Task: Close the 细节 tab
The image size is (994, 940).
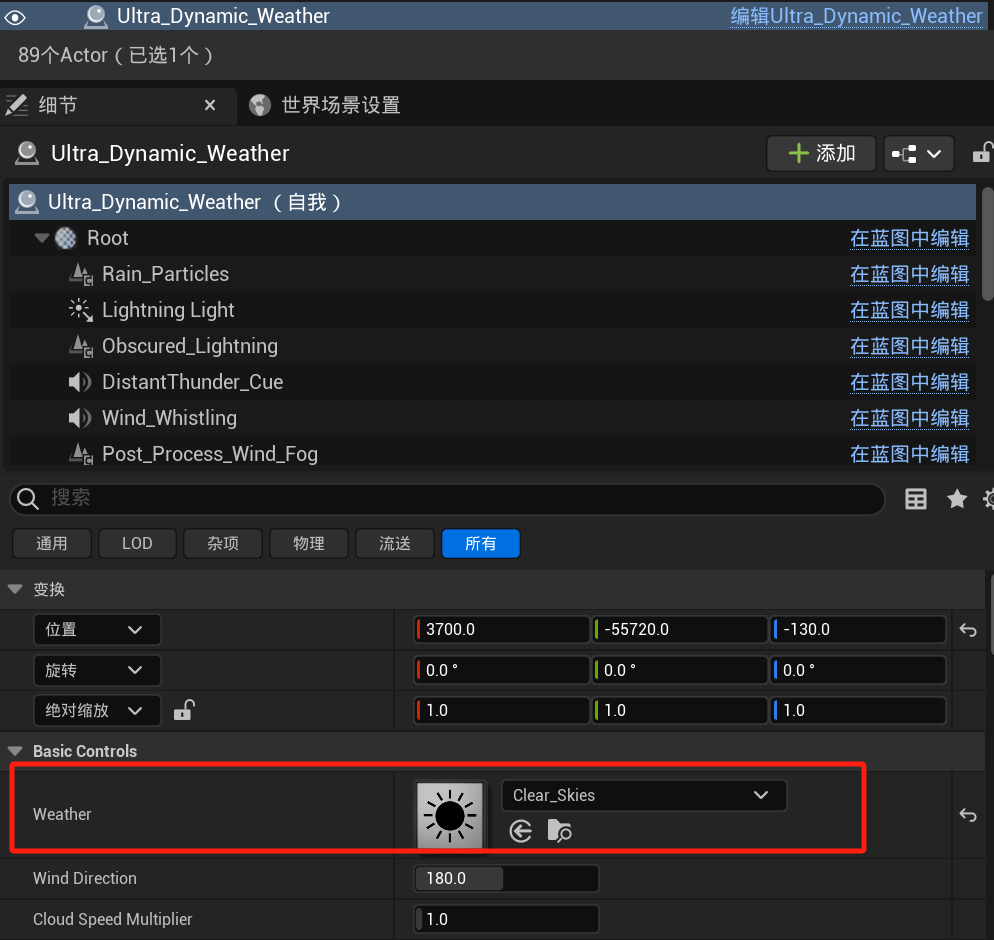Action: 210,105
